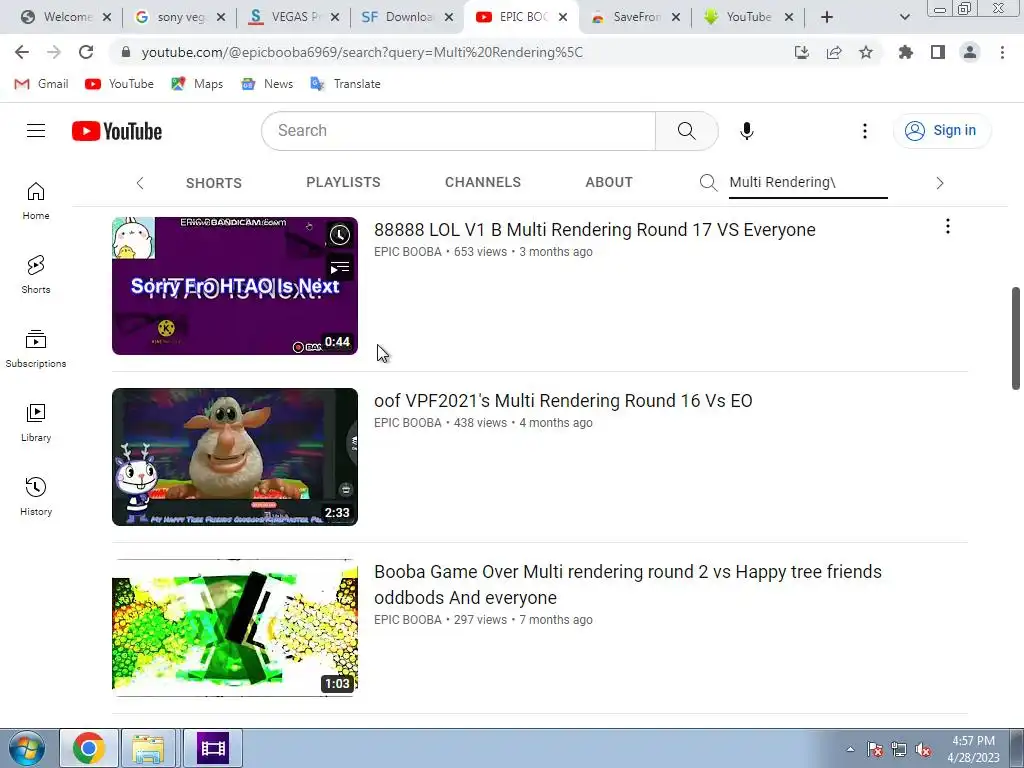Open Chrome three-dot menu
This screenshot has width=1024, height=768.
[x=1002, y=52]
